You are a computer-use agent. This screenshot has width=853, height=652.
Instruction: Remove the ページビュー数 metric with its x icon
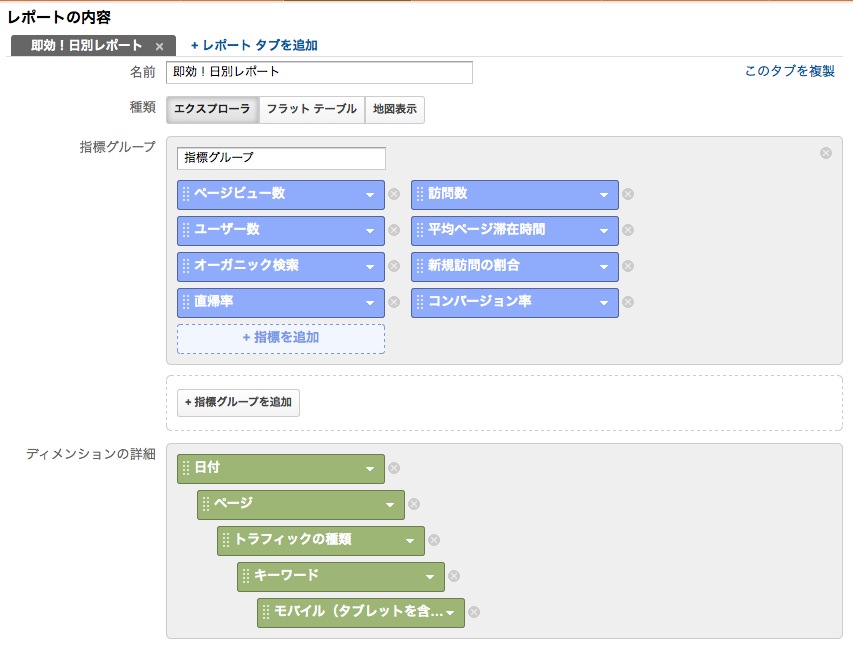[394, 194]
